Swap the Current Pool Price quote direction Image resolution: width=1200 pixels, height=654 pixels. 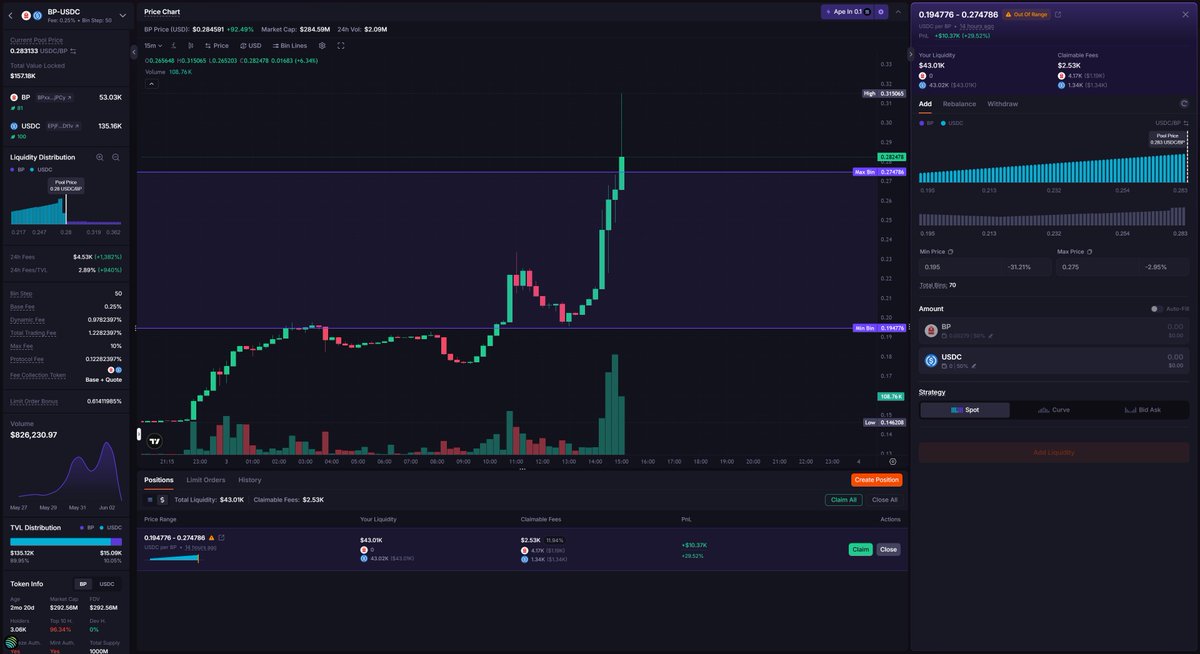click(73, 50)
